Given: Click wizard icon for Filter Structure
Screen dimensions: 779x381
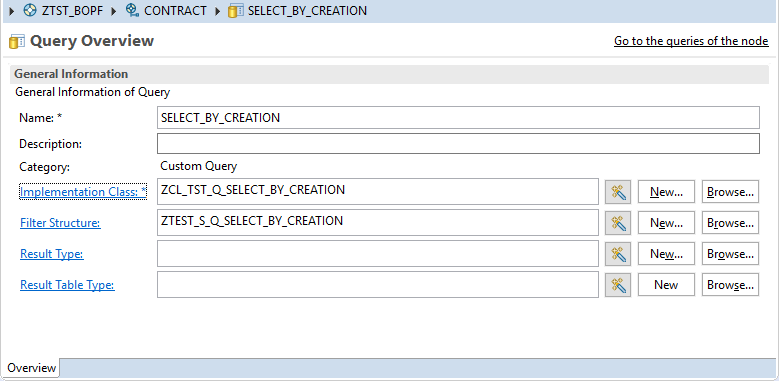Looking at the screenshot, I should click(x=618, y=223).
